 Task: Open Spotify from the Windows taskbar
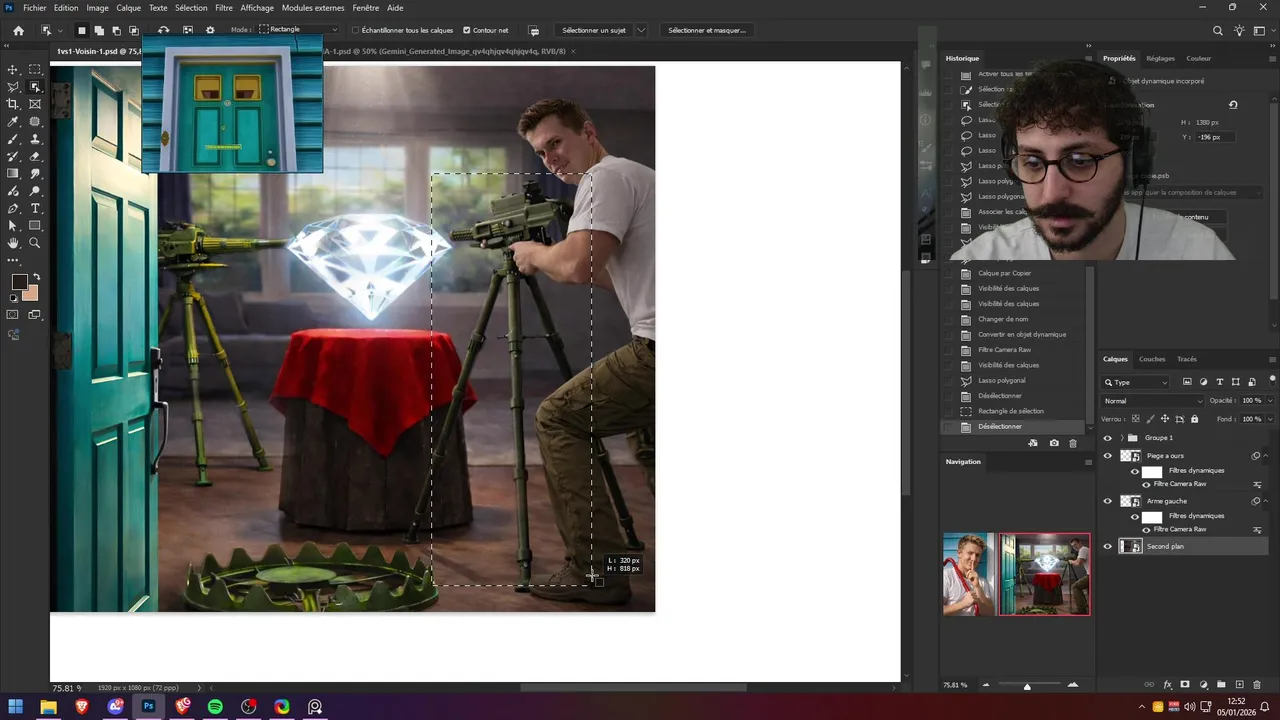click(x=215, y=707)
